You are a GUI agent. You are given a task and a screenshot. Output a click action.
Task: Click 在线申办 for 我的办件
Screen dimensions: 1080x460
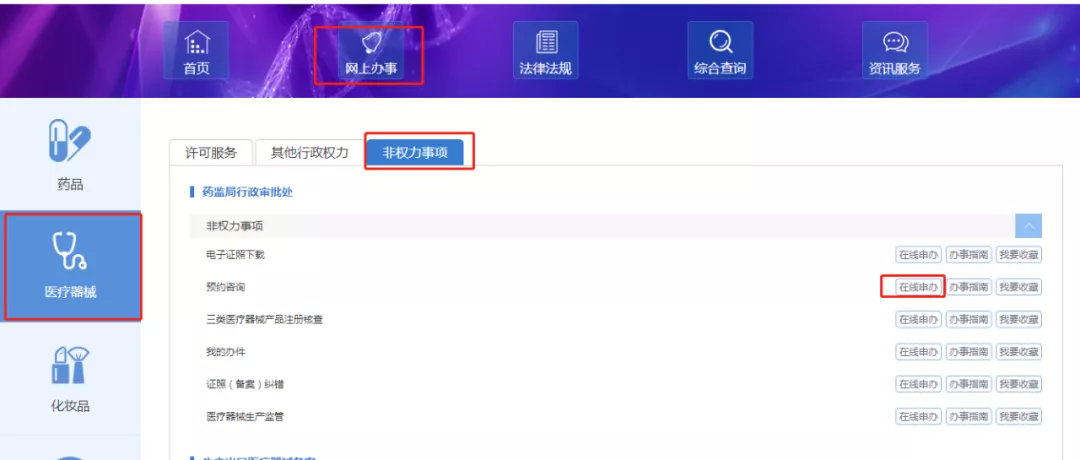(x=918, y=352)
